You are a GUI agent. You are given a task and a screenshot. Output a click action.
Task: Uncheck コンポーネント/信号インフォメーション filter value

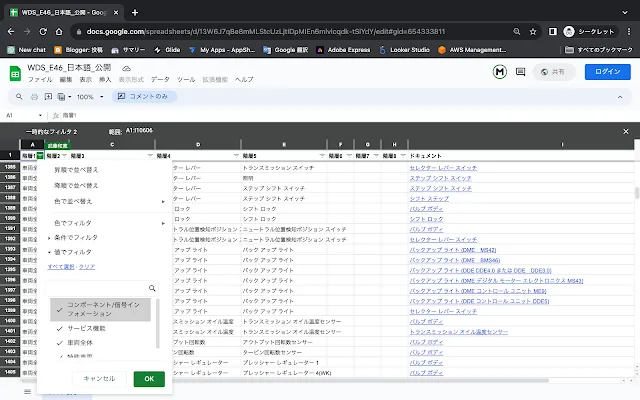[100, 309]
